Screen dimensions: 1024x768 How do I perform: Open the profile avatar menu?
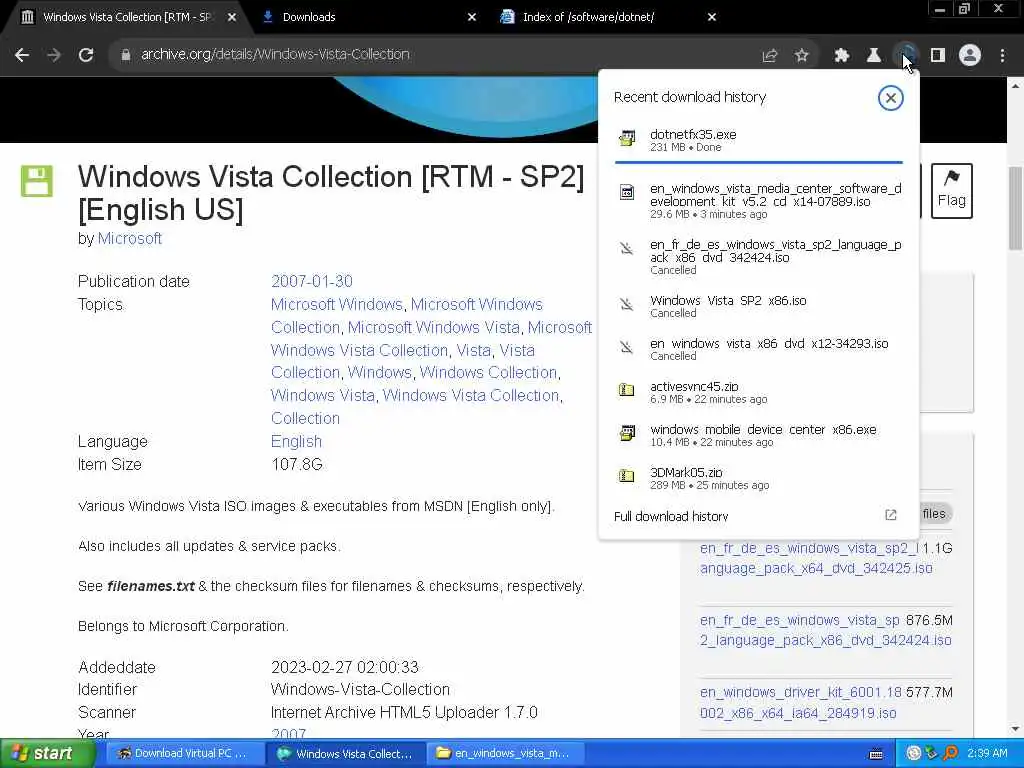(970, 56)
